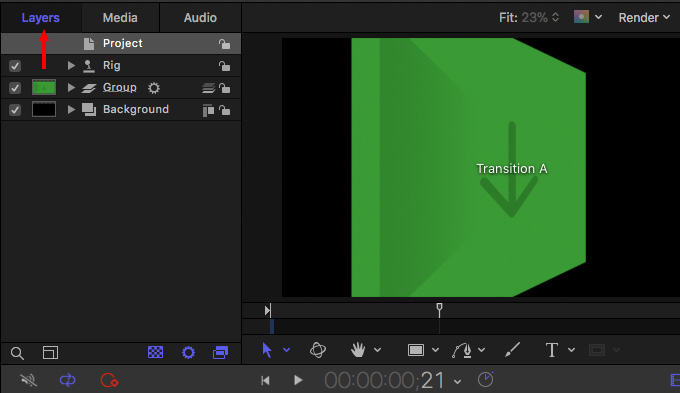Viewport: 680px width, 393px height.
Task: Select the 3D Transform orbit tool
Action: [318, 350]
